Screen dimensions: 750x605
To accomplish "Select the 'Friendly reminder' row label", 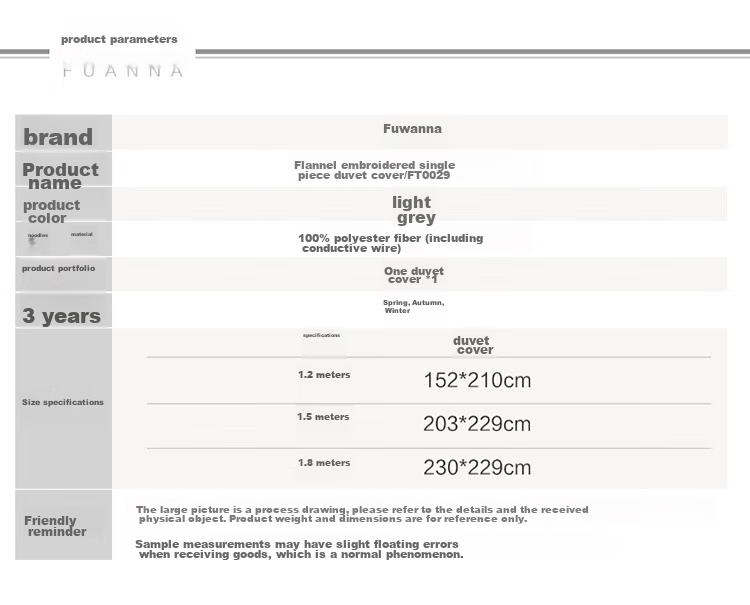I will pyautogui.click(x=55, y=526).
